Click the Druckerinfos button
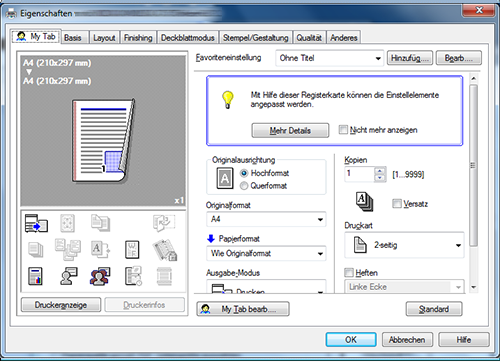The height and width of the screenshot is (362, 500). tap(144, 305)
